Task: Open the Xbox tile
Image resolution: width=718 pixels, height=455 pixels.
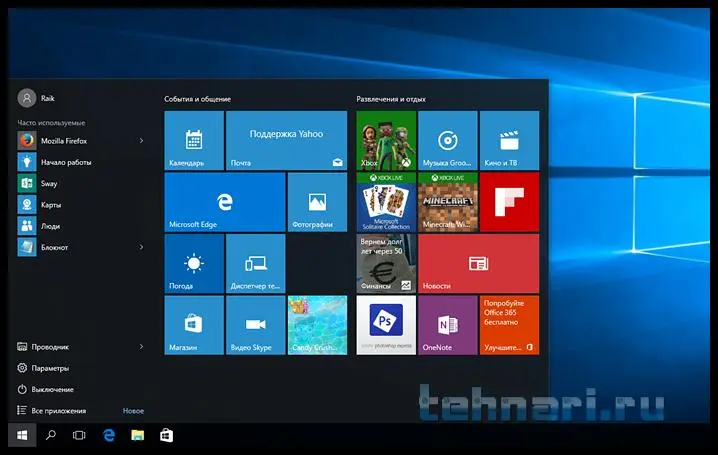Action: 386,141
